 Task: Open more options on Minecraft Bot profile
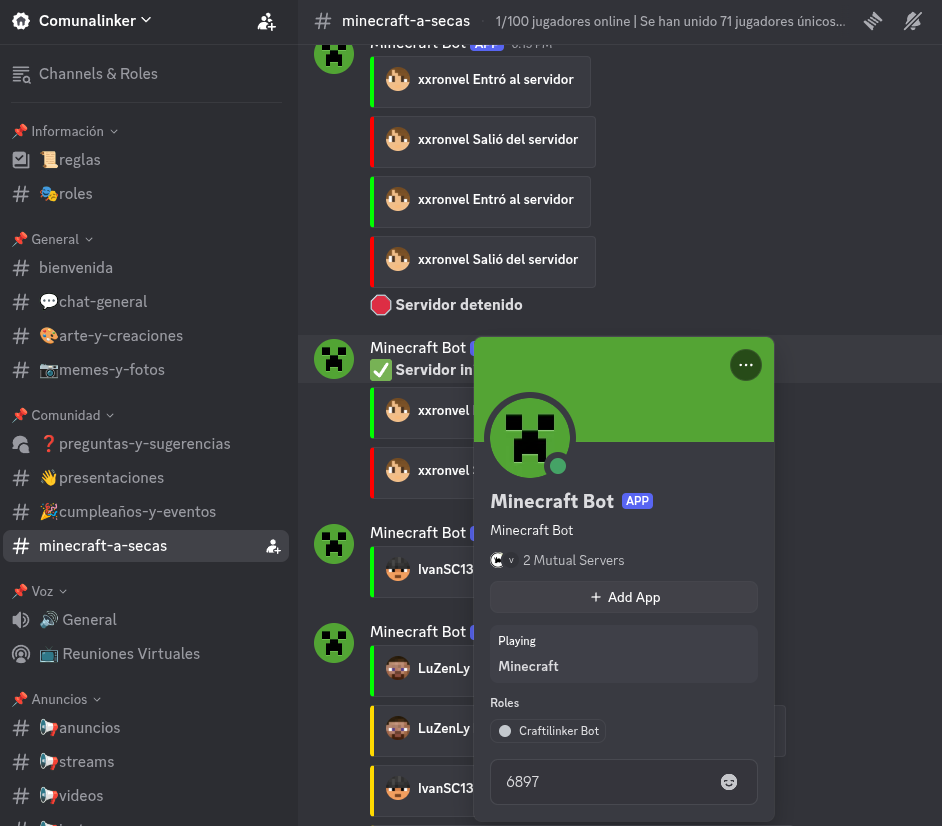point(746,365)
